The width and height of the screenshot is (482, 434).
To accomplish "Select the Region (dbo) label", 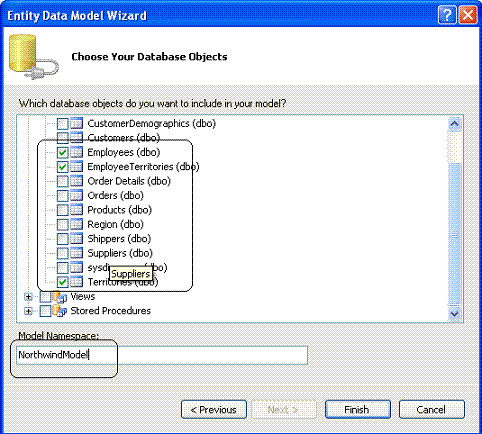I will coord(115,224).
